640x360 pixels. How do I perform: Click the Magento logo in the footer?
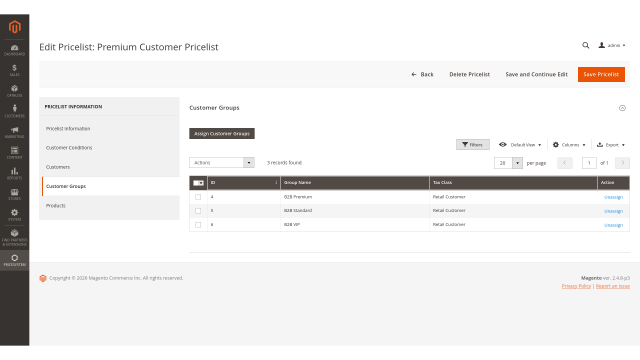pyautogui.click(x=43, y=278)
